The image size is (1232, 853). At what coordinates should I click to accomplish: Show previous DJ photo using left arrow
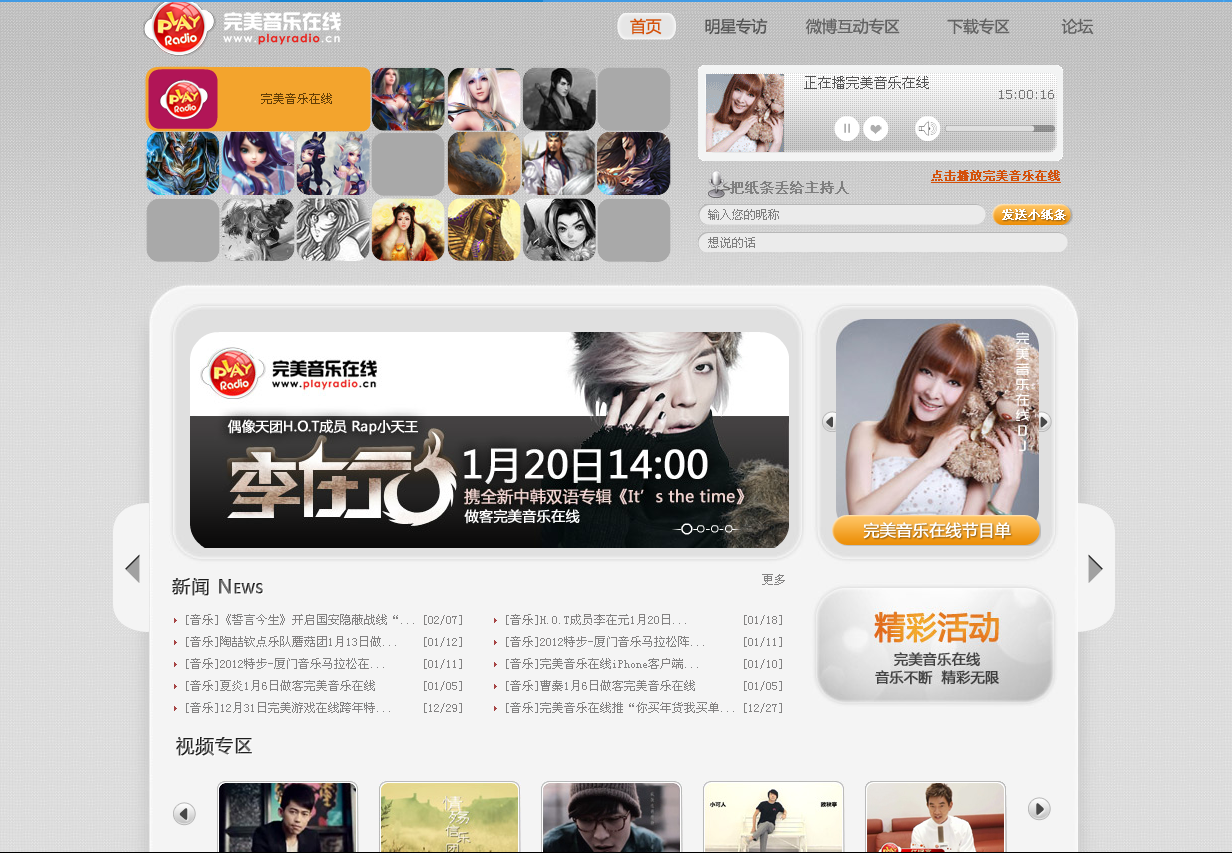pyautogui.click(x=829, y=422)
